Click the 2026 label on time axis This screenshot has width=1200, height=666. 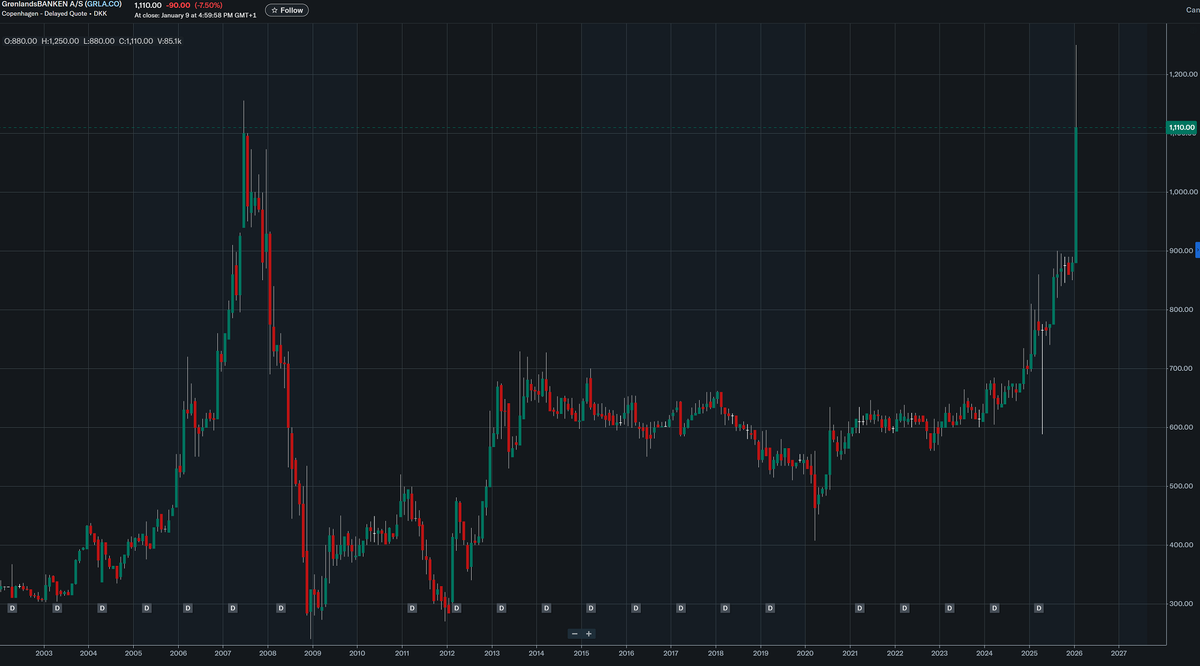pos(1074,653)
